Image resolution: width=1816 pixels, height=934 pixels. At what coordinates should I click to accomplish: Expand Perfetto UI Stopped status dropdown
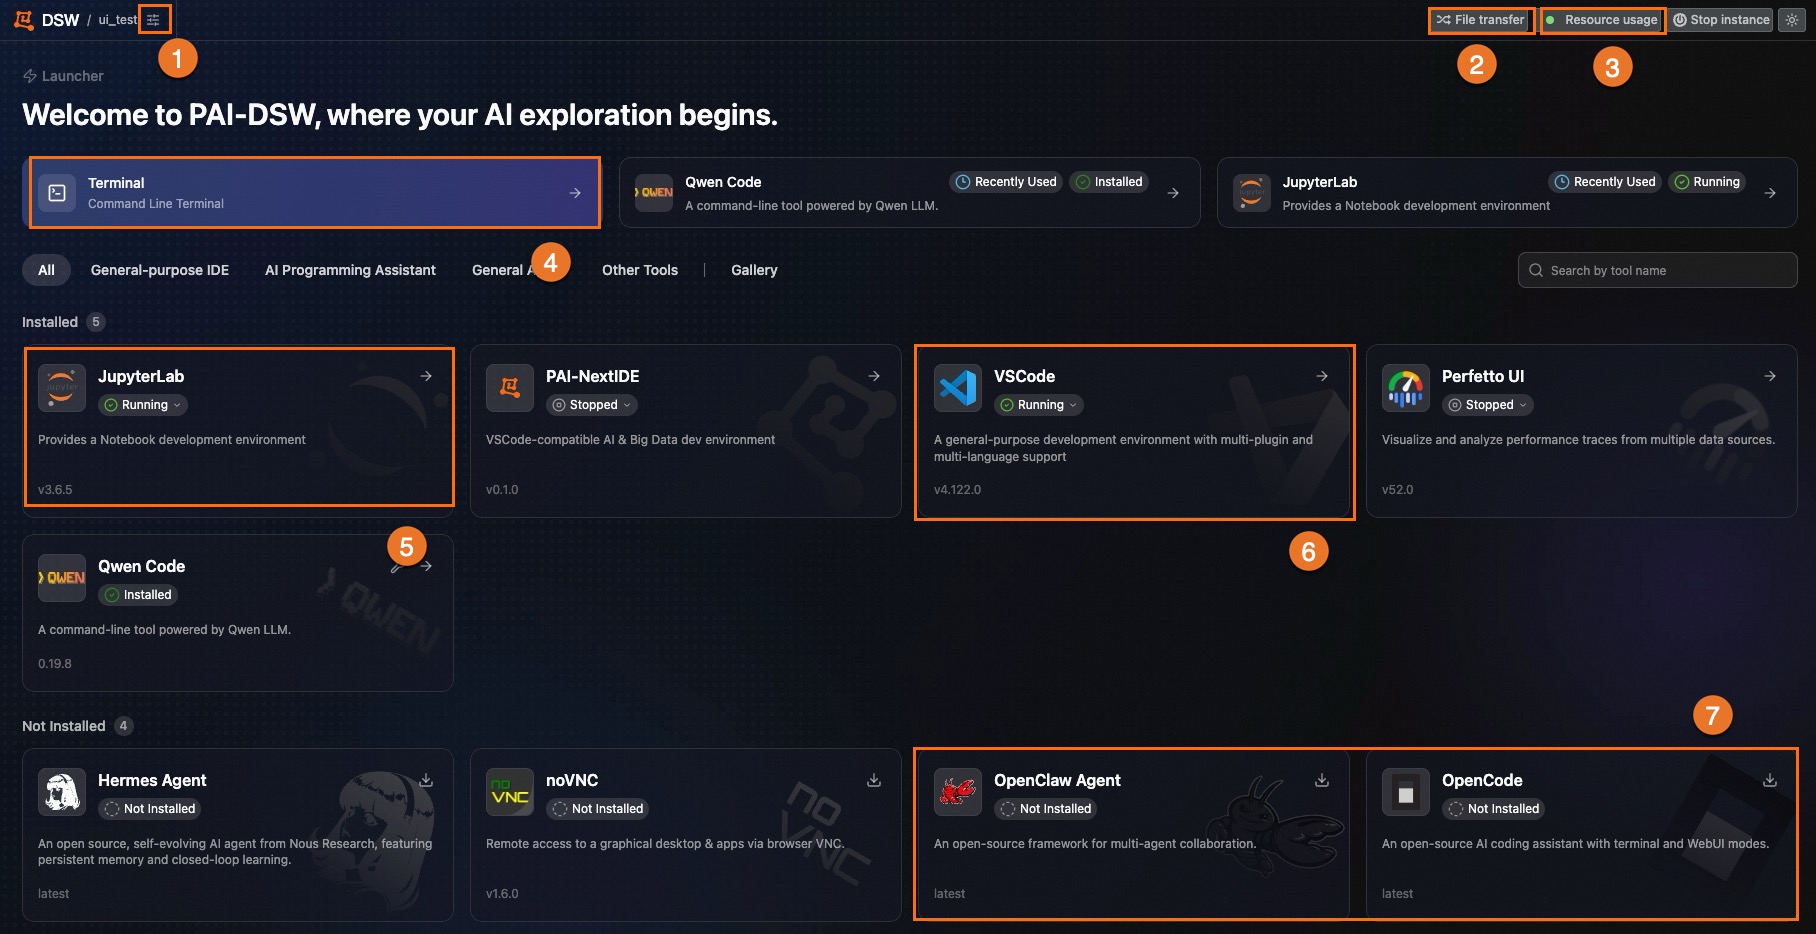[1488, 405]
